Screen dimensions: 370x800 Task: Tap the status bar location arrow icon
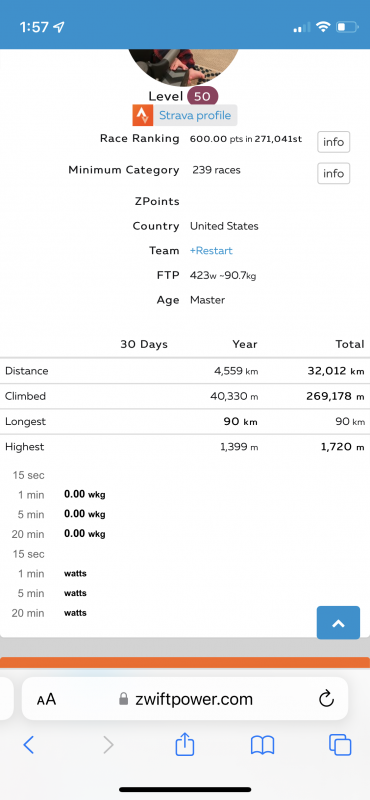60,27
